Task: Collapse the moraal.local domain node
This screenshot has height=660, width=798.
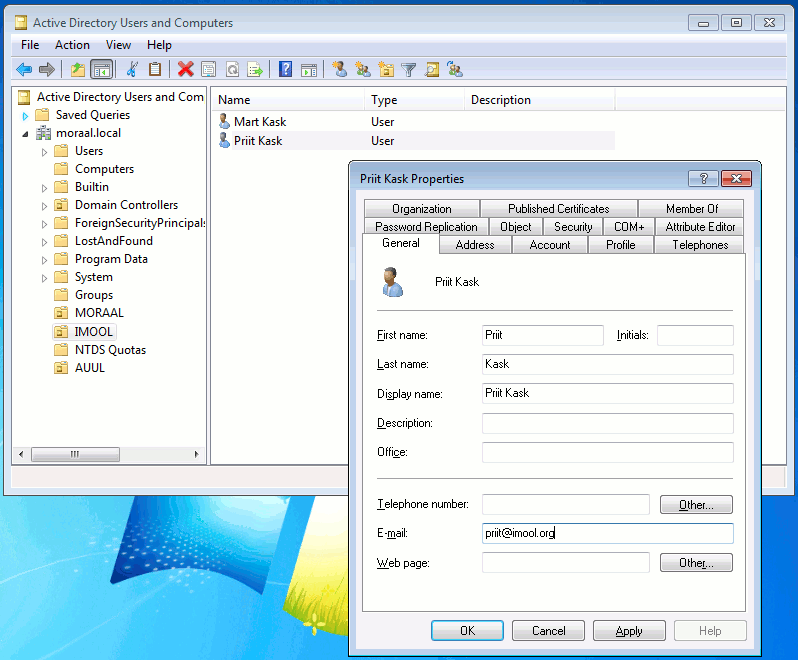Action: (x=25, y=134)
